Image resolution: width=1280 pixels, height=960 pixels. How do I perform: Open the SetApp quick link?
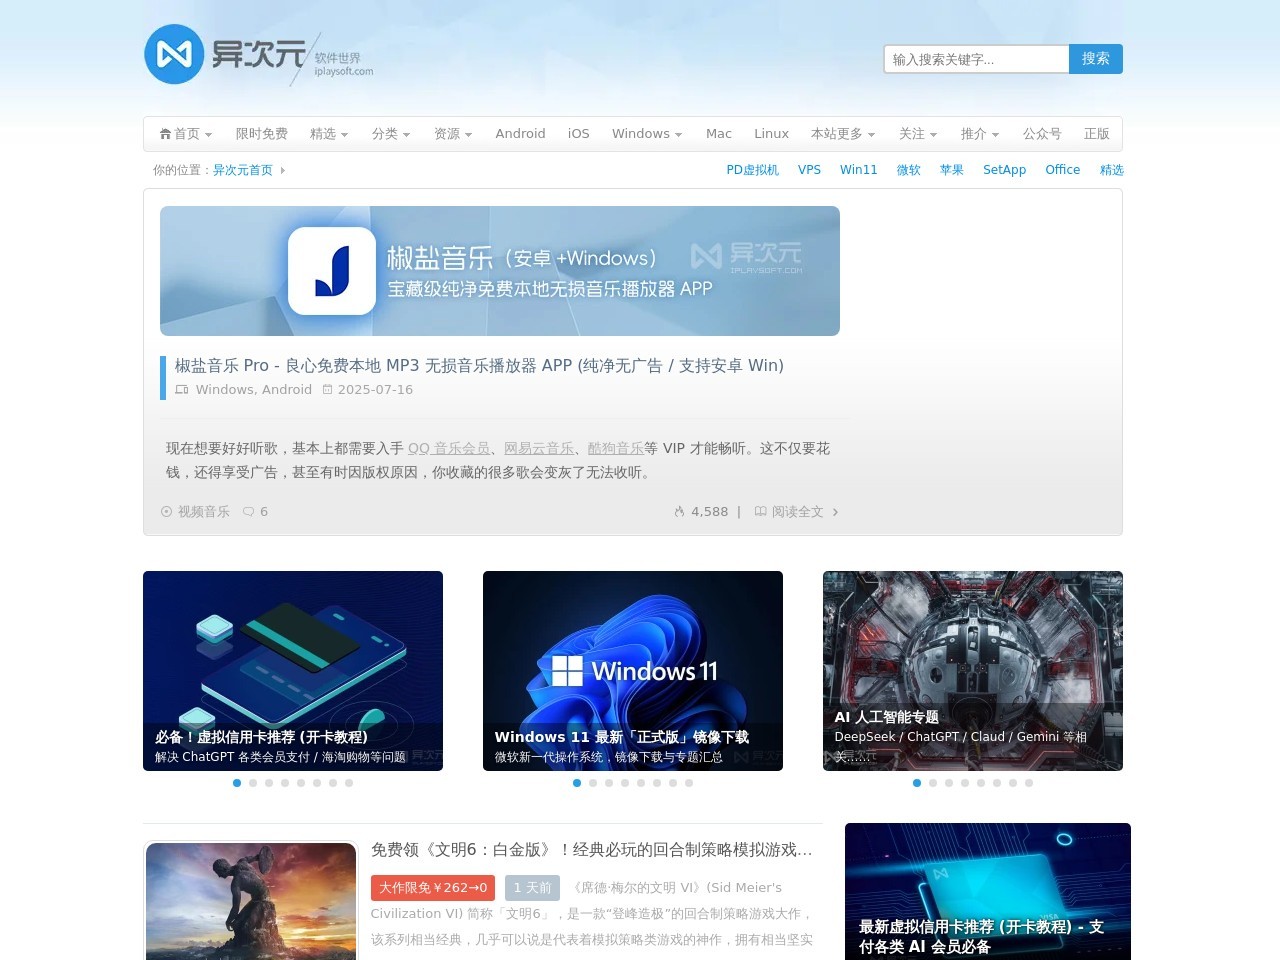tap(1005, 170)
